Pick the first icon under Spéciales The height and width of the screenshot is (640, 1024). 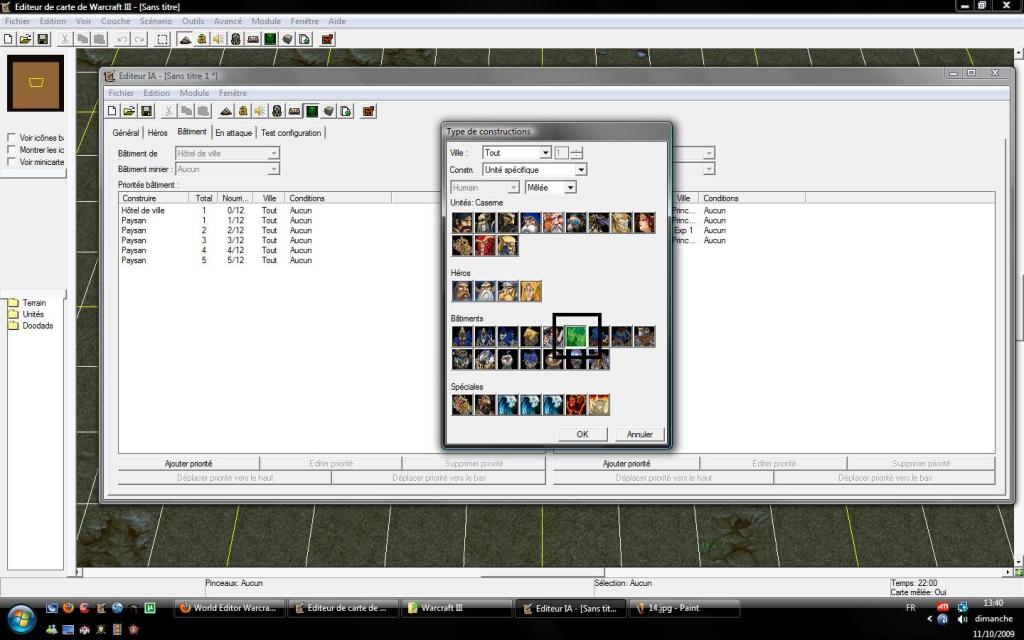click(x=462, y=405)
